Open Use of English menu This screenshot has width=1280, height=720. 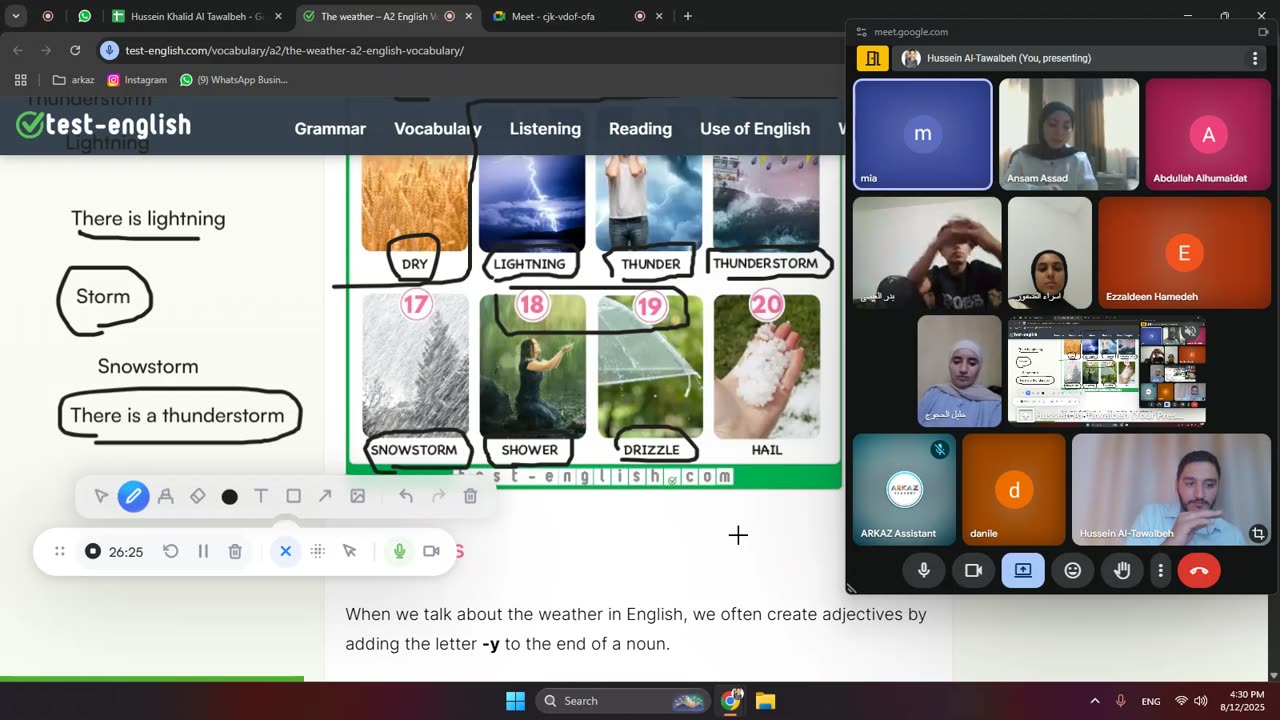[755, 129]
